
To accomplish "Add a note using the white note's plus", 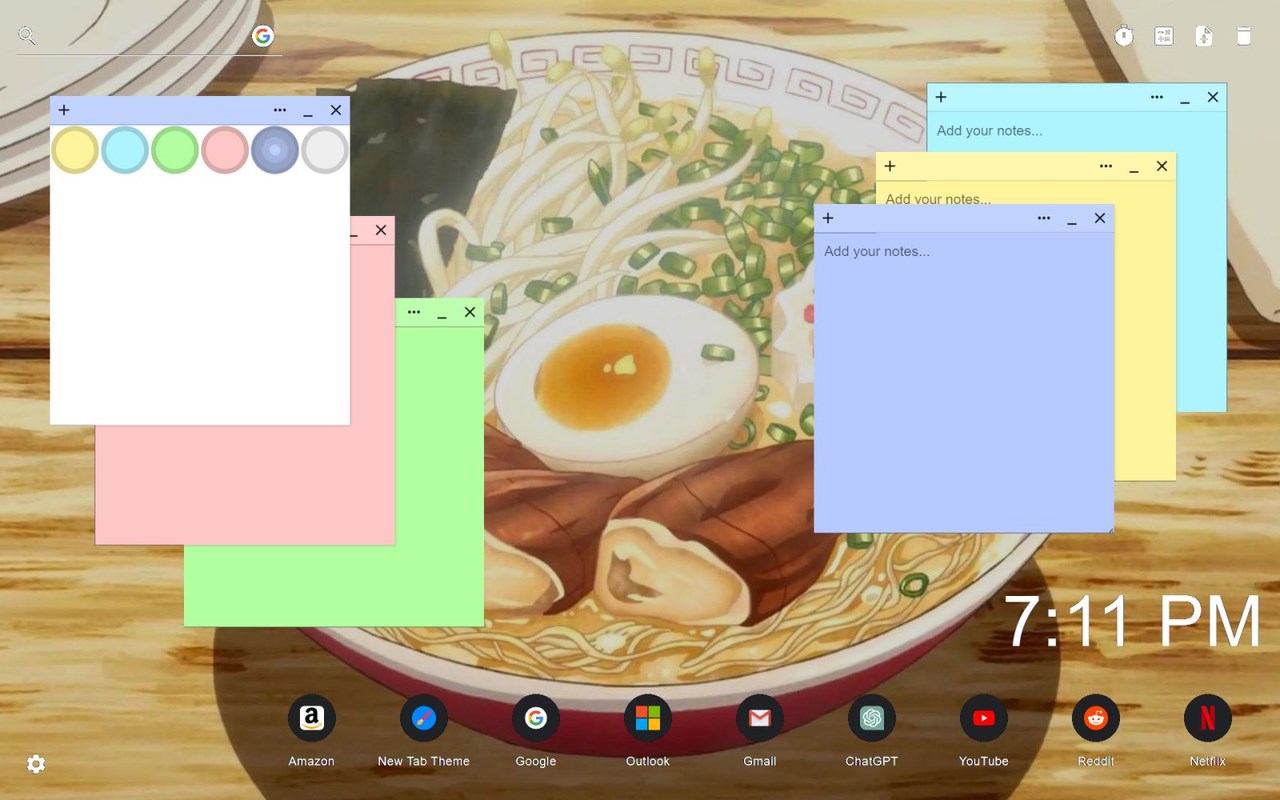I will pyautogui.click(x=64, y=110).
